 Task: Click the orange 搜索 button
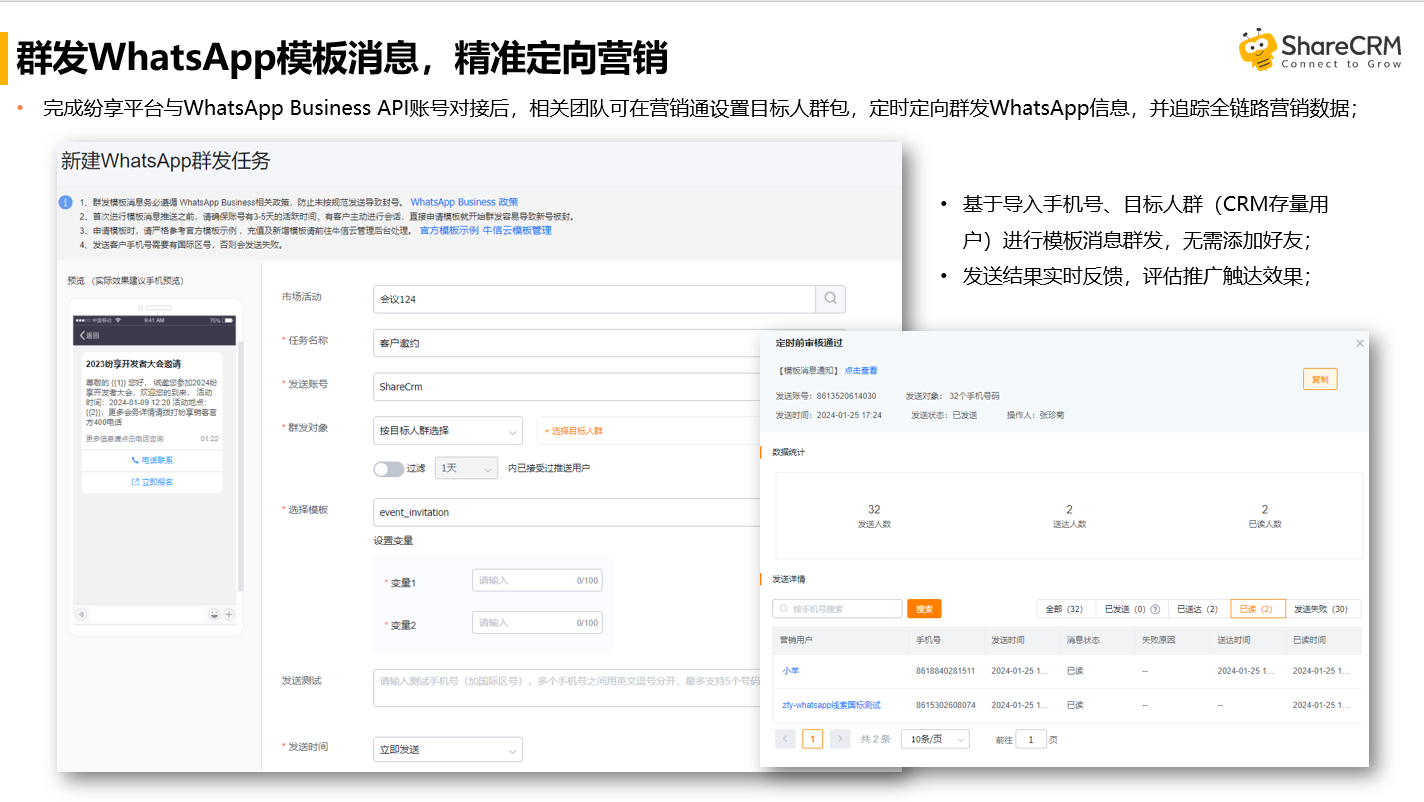(924, 609)
